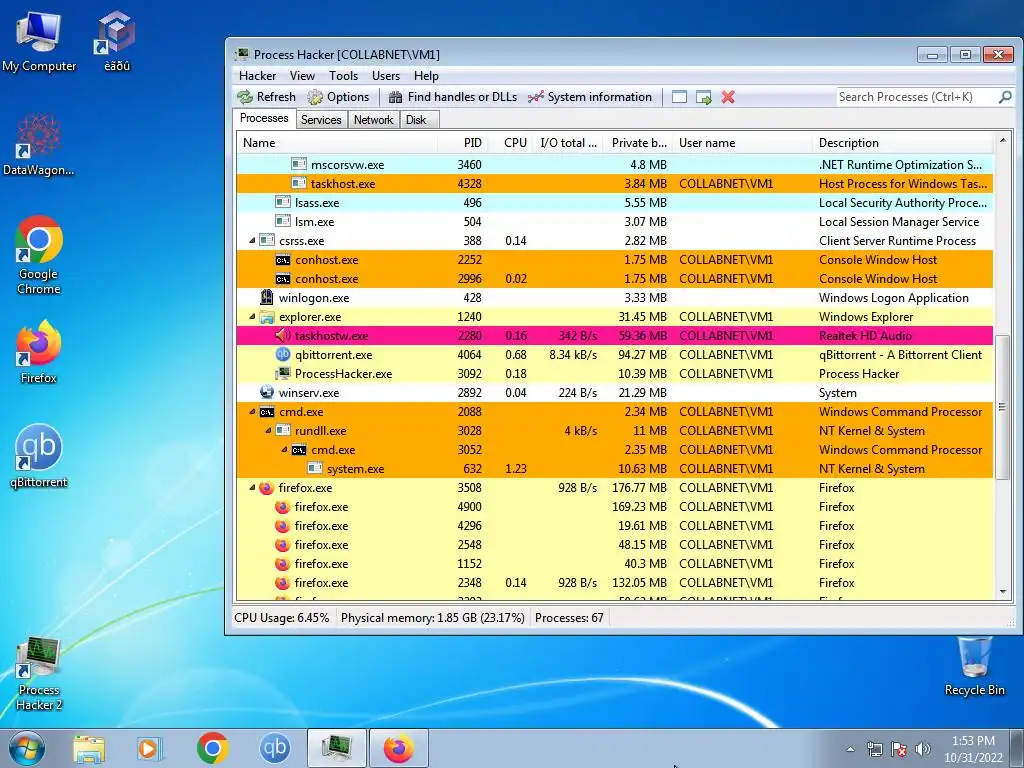This screenshot has height=768, width=1024.
Task: Select firefox.exe PID 2348 row
Action: tap(615, 583)
